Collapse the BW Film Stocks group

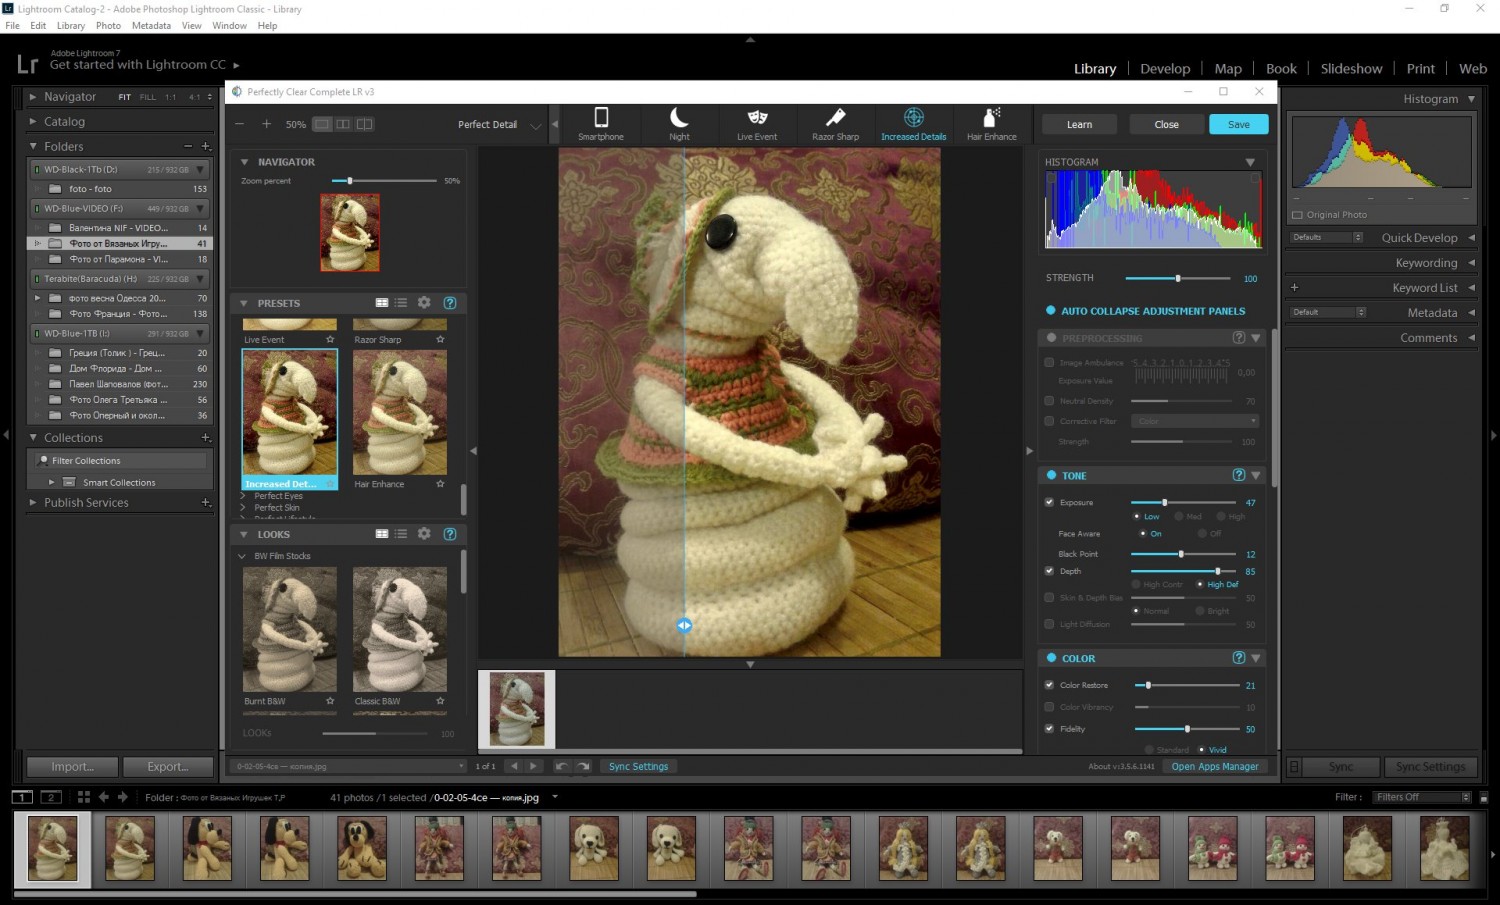242,556
